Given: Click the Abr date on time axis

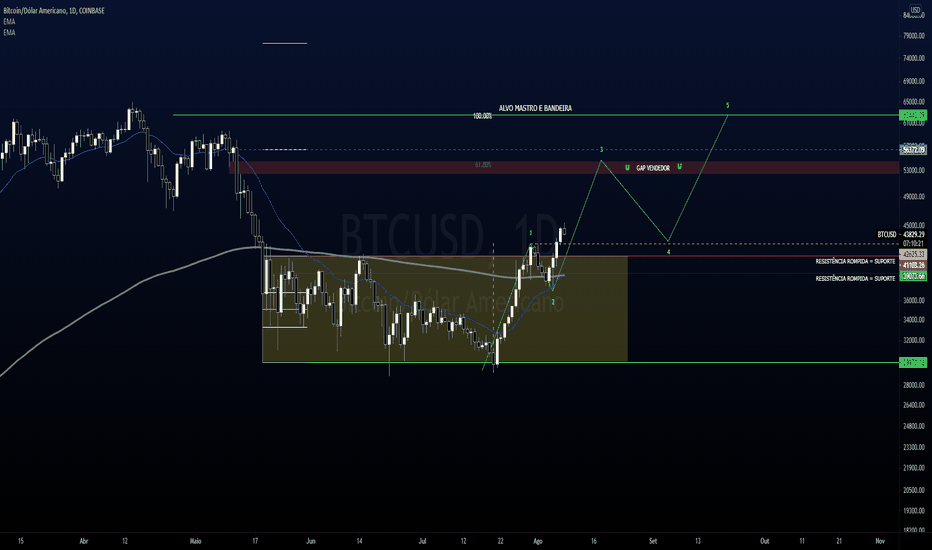Looking at the screenshot, I should pyautogui.click(x=84, y=541).
